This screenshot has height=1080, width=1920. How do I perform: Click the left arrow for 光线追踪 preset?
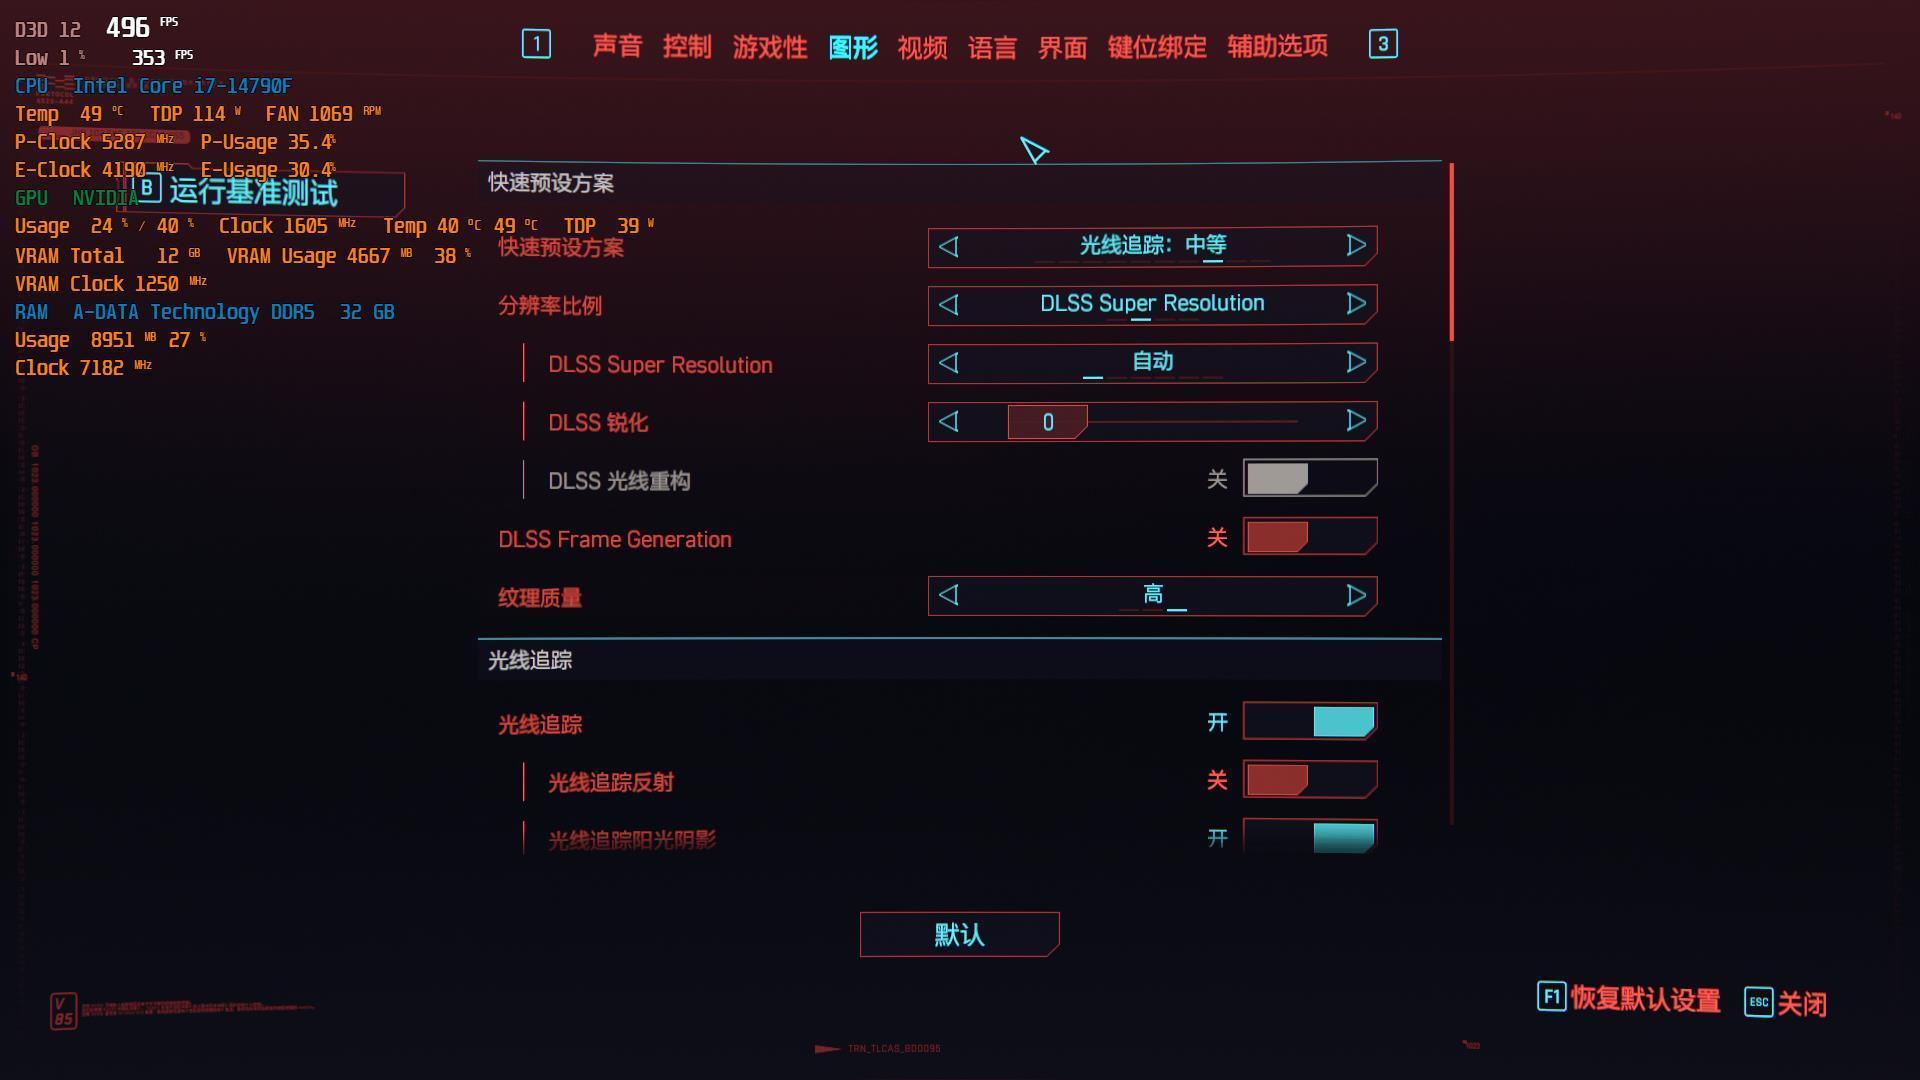point(949,245)
